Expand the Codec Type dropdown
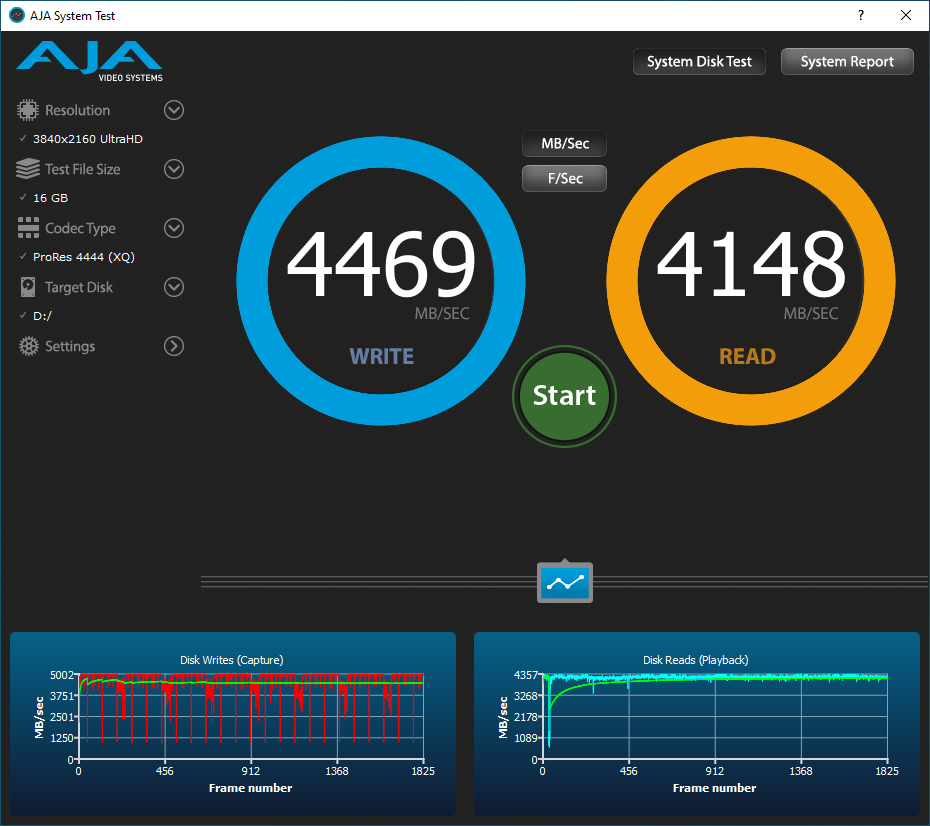The width and height of the screenshot is (930, 826). (x=173, y=228)
